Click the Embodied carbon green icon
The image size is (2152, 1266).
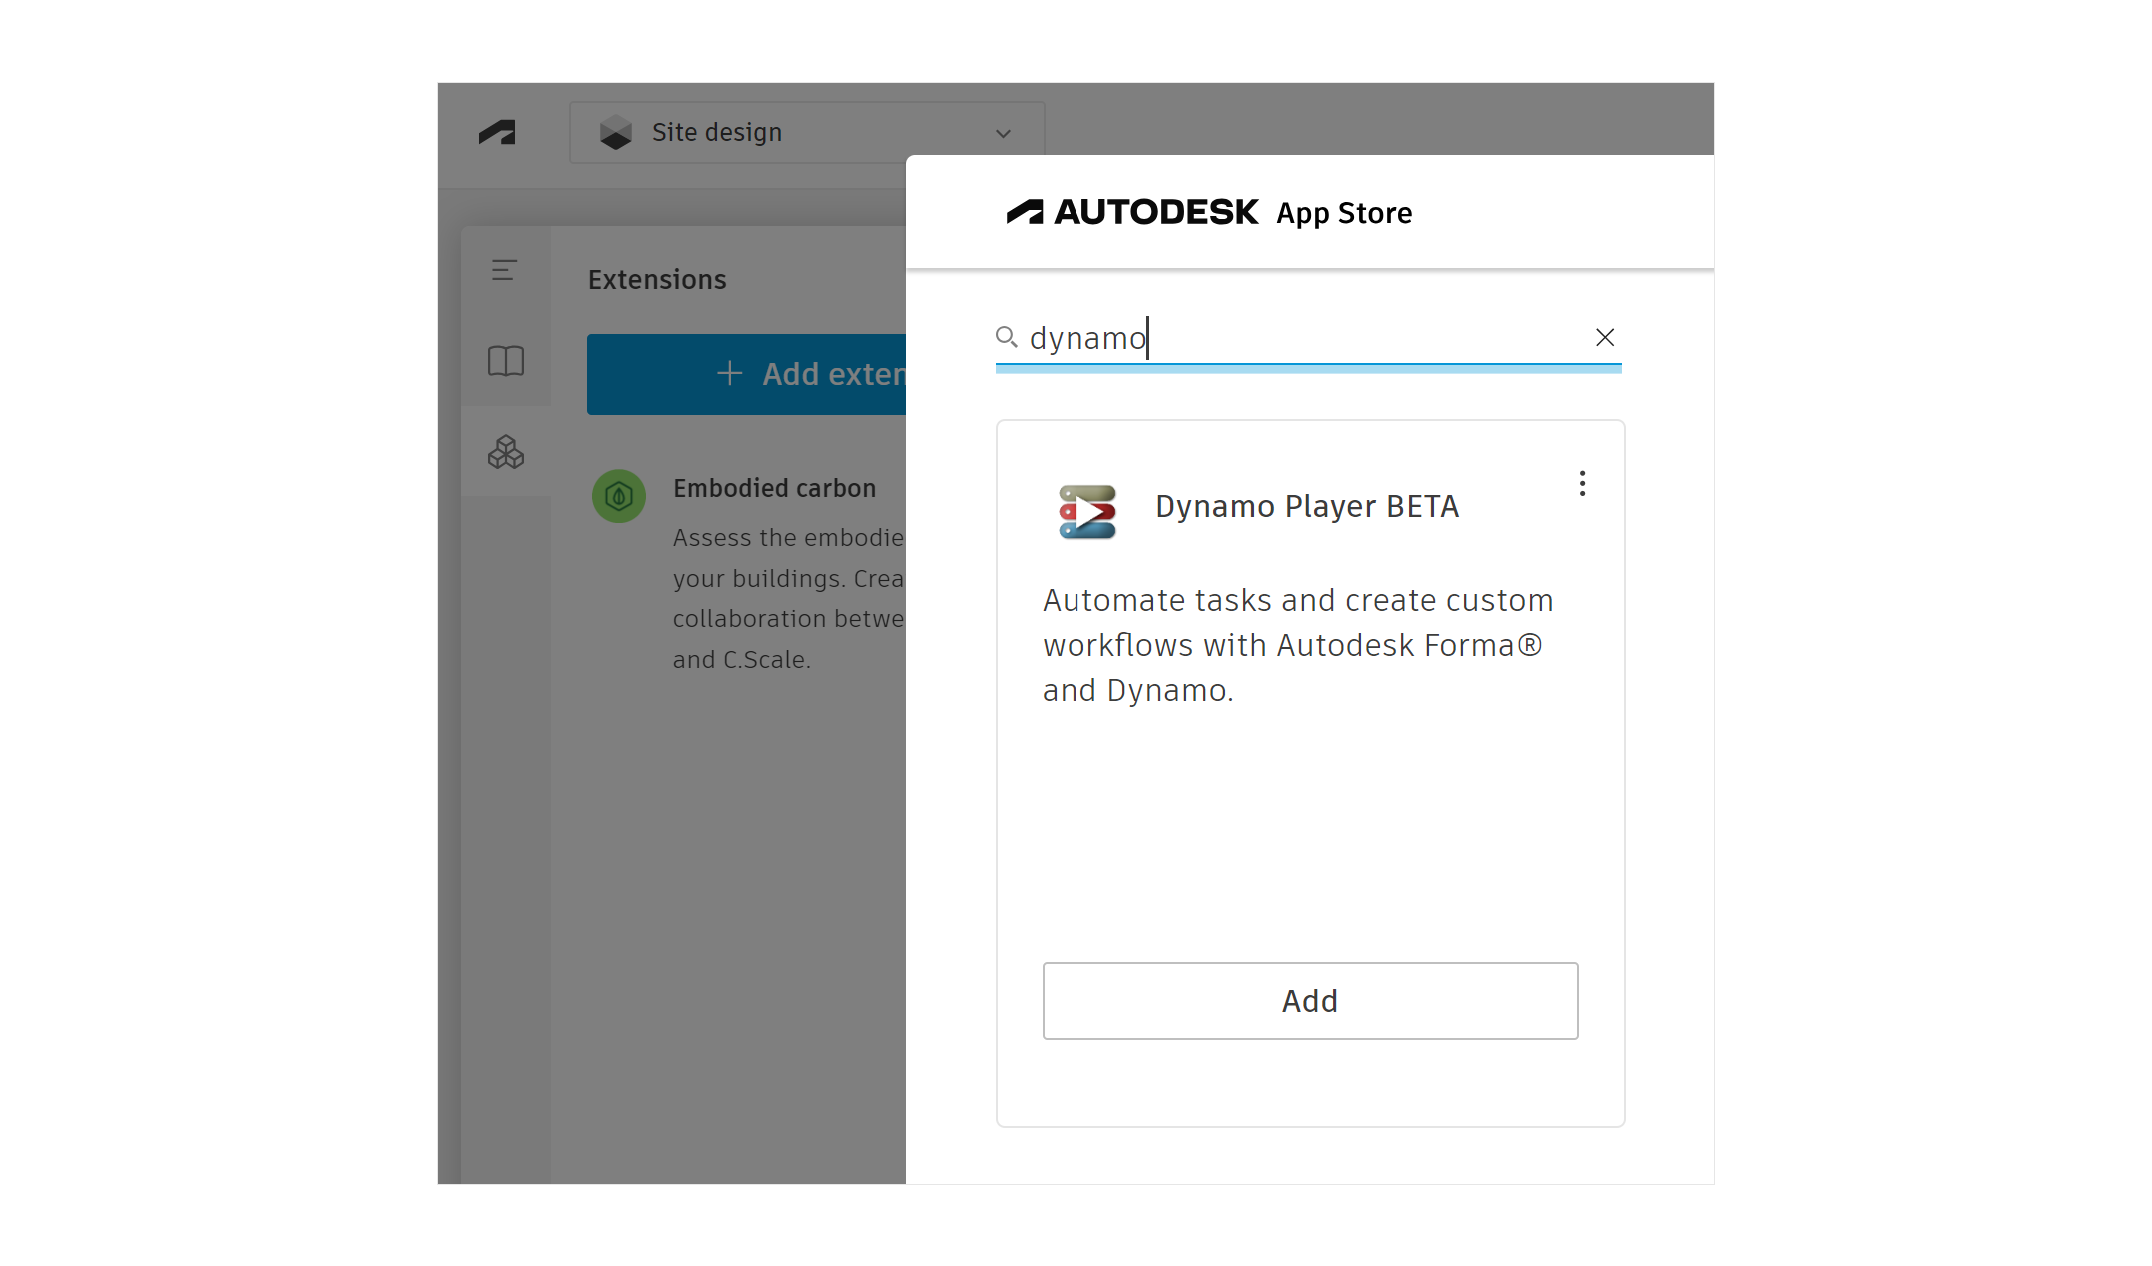tap(619, 496)
